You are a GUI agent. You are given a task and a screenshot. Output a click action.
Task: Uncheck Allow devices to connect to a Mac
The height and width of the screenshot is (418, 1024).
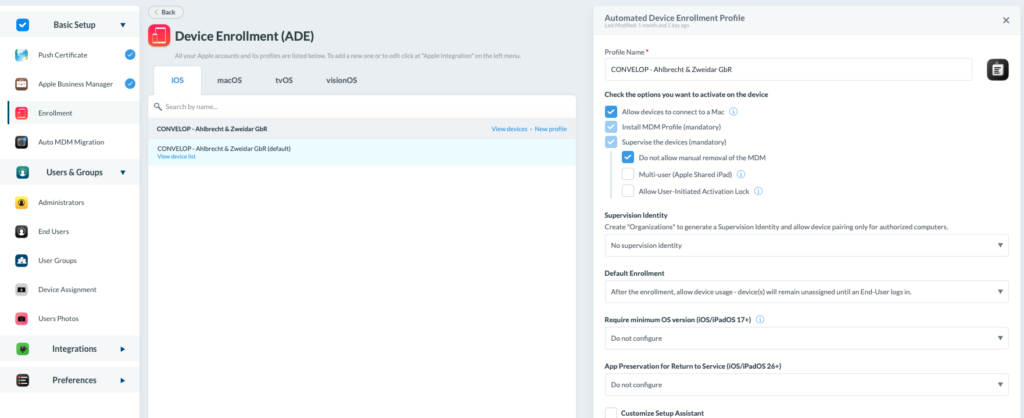click(611, 111)
